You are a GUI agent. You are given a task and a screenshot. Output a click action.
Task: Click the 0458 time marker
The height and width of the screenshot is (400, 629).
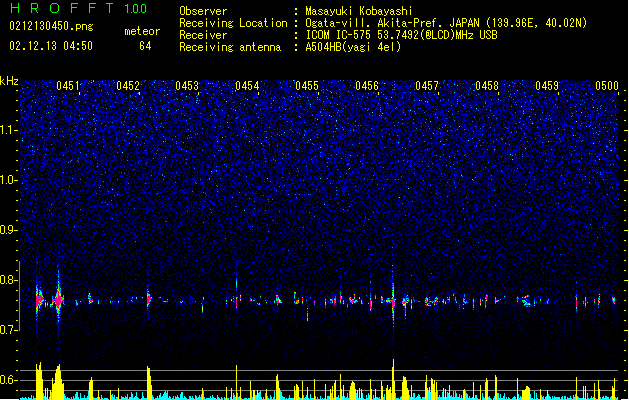click(x=487, y=86)
